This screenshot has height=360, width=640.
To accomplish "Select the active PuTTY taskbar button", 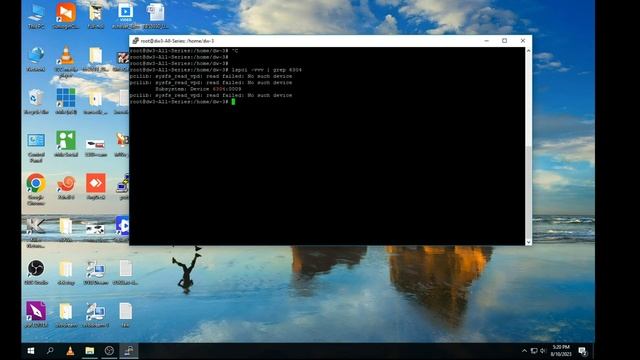I will click(x=129, y=351).
